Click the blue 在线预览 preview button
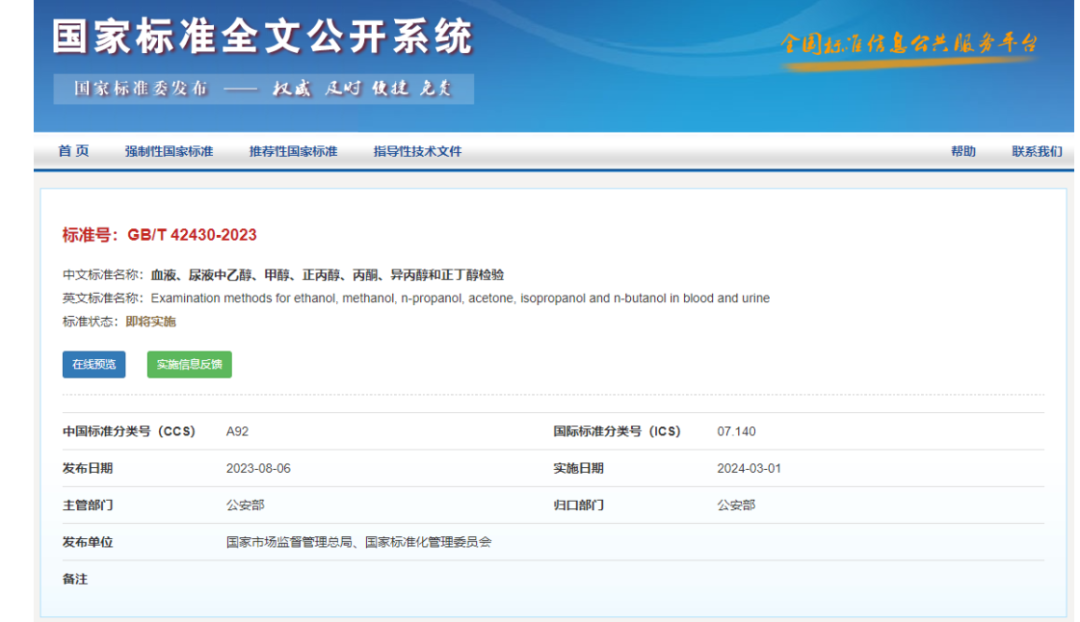This screenshot has height=622, width=1080. point(93,364)
